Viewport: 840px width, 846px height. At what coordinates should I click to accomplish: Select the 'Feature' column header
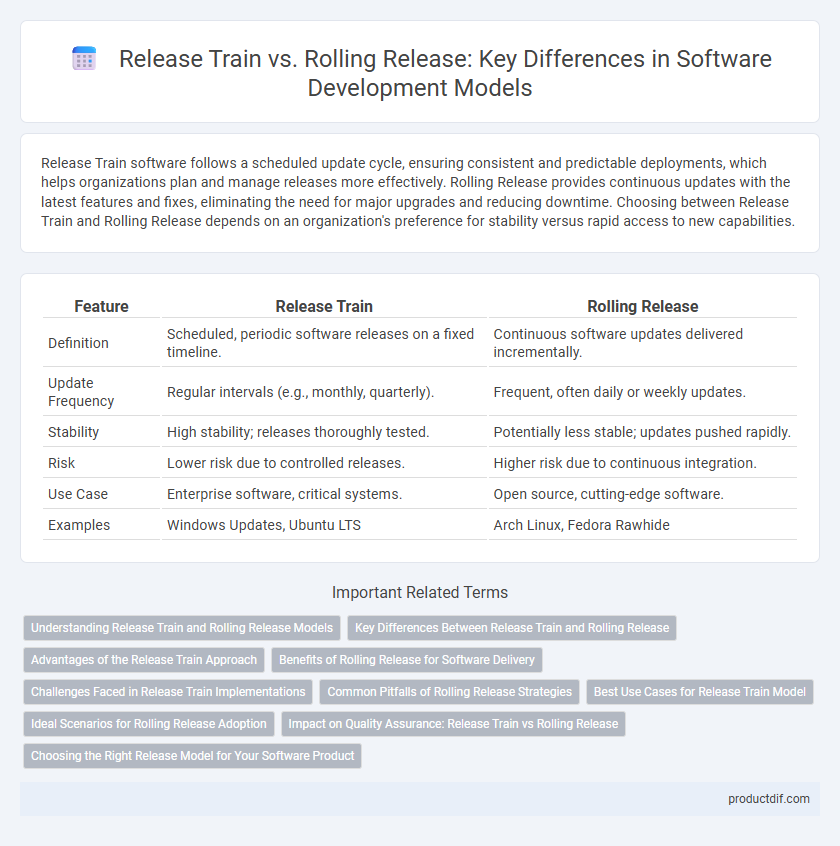click(x=101, y=306)
